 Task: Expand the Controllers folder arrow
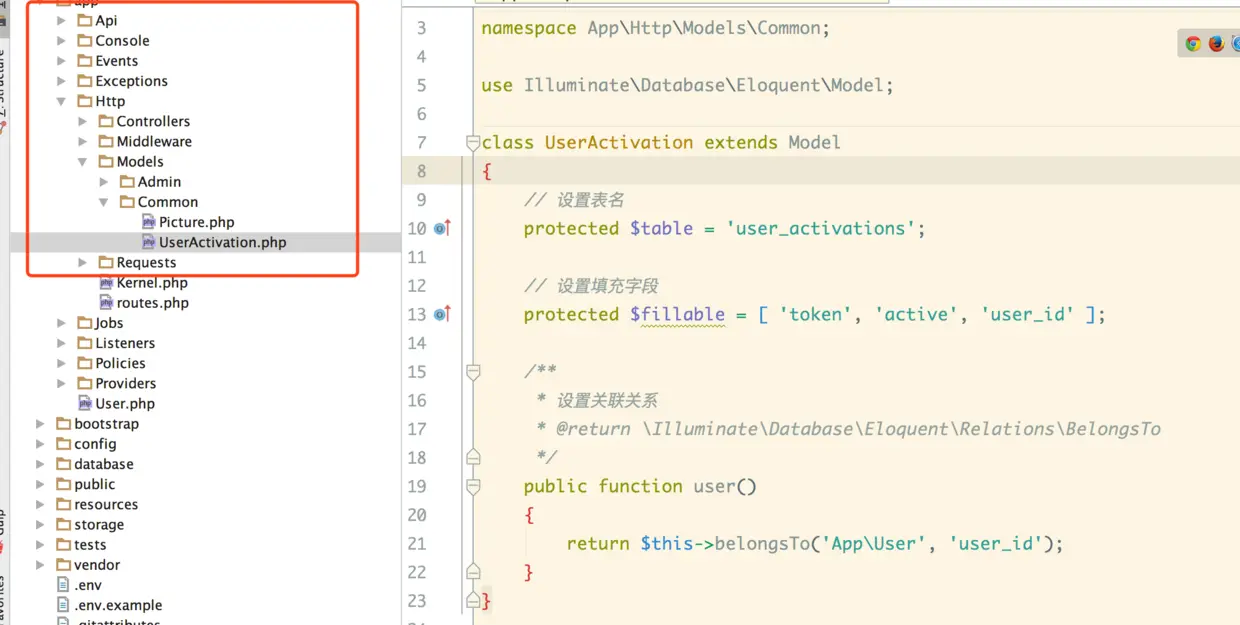(83, 121)
